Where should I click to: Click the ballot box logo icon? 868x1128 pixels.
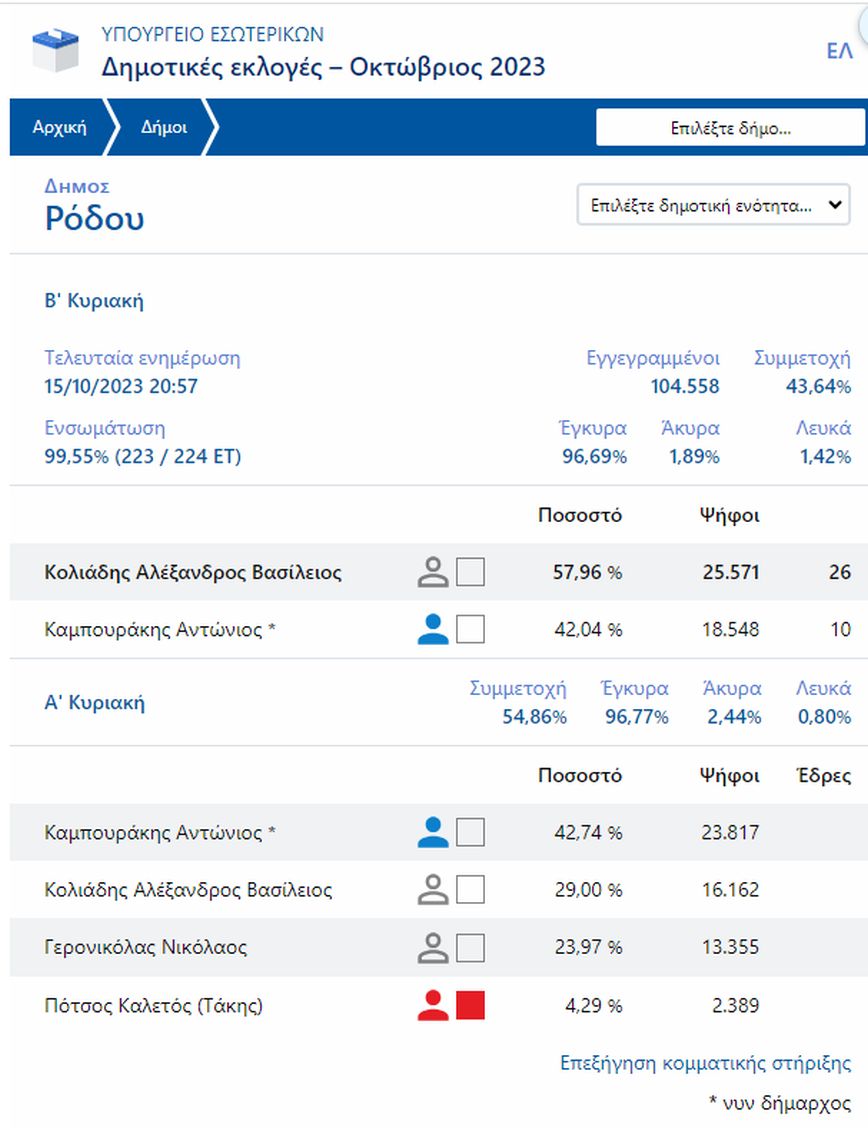click(x=56, y=50)
